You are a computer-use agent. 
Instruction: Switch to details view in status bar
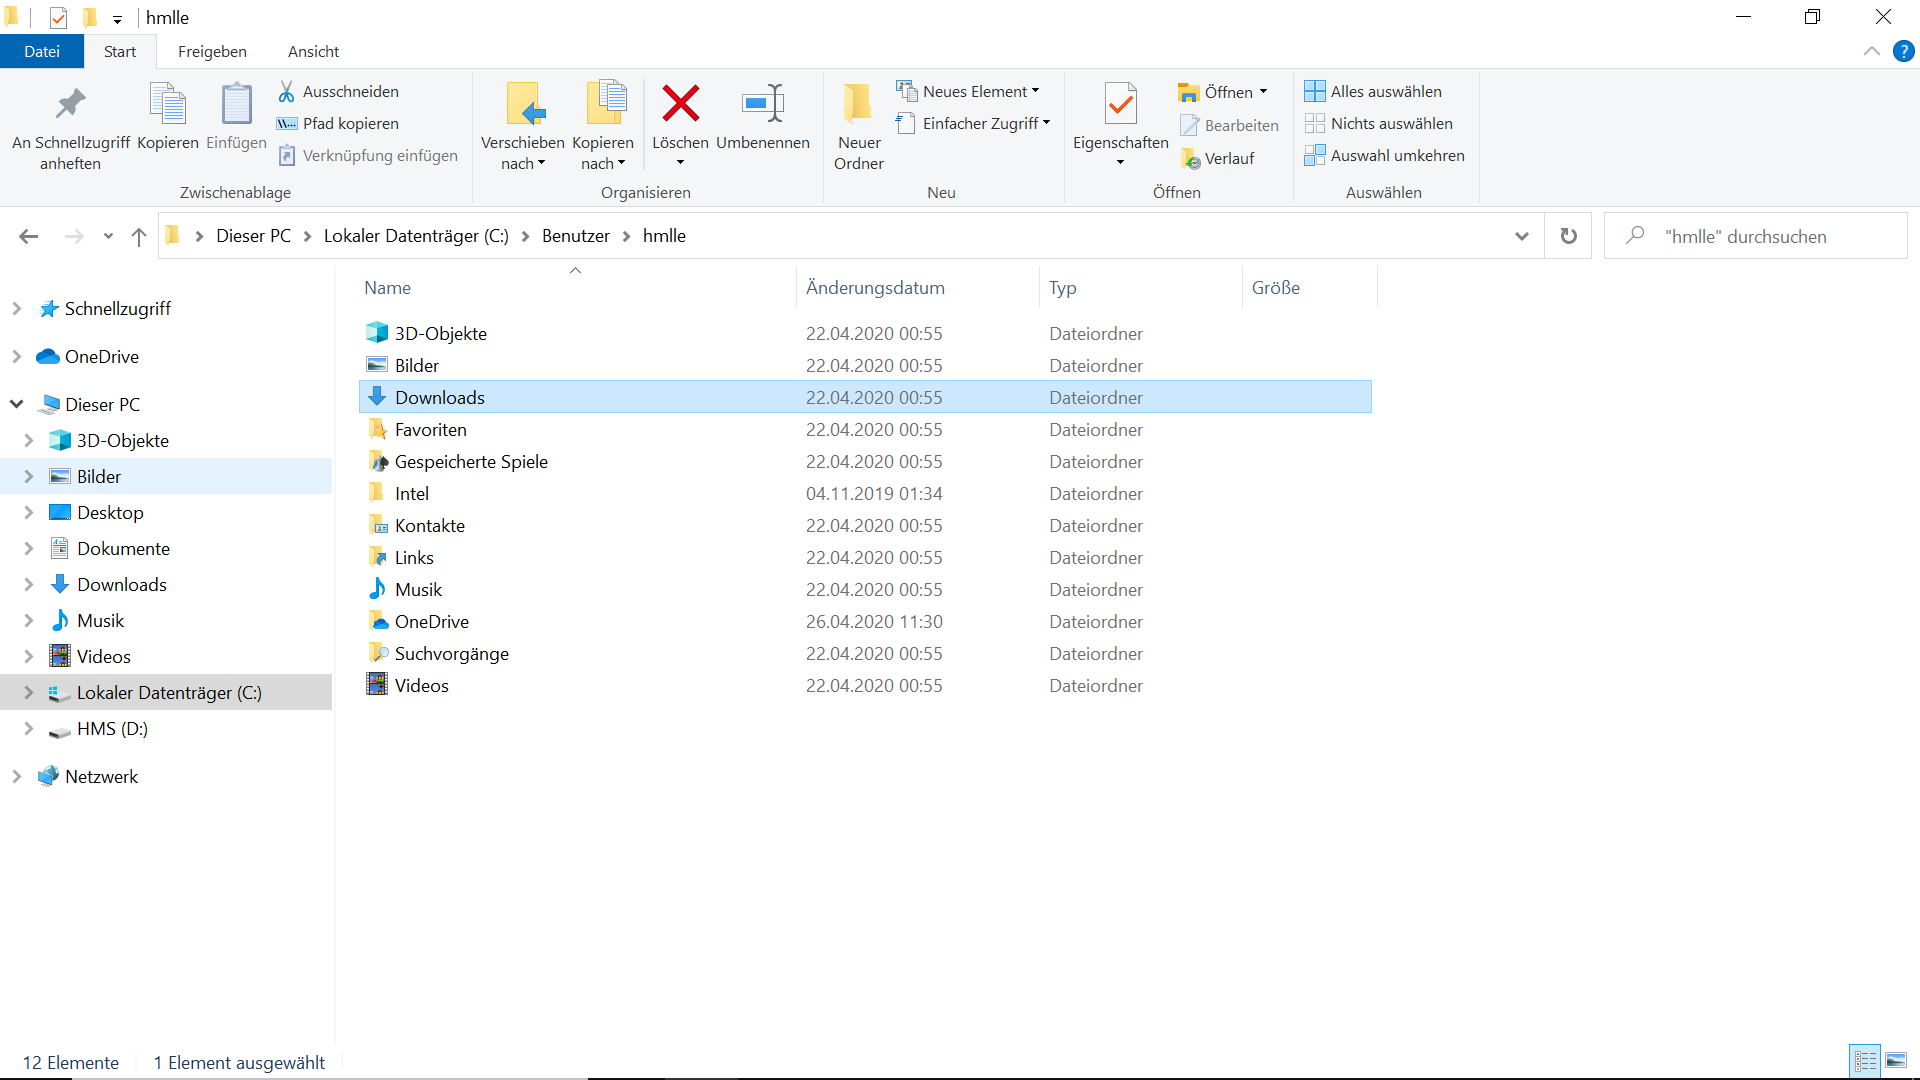tap(1865, 1061)
